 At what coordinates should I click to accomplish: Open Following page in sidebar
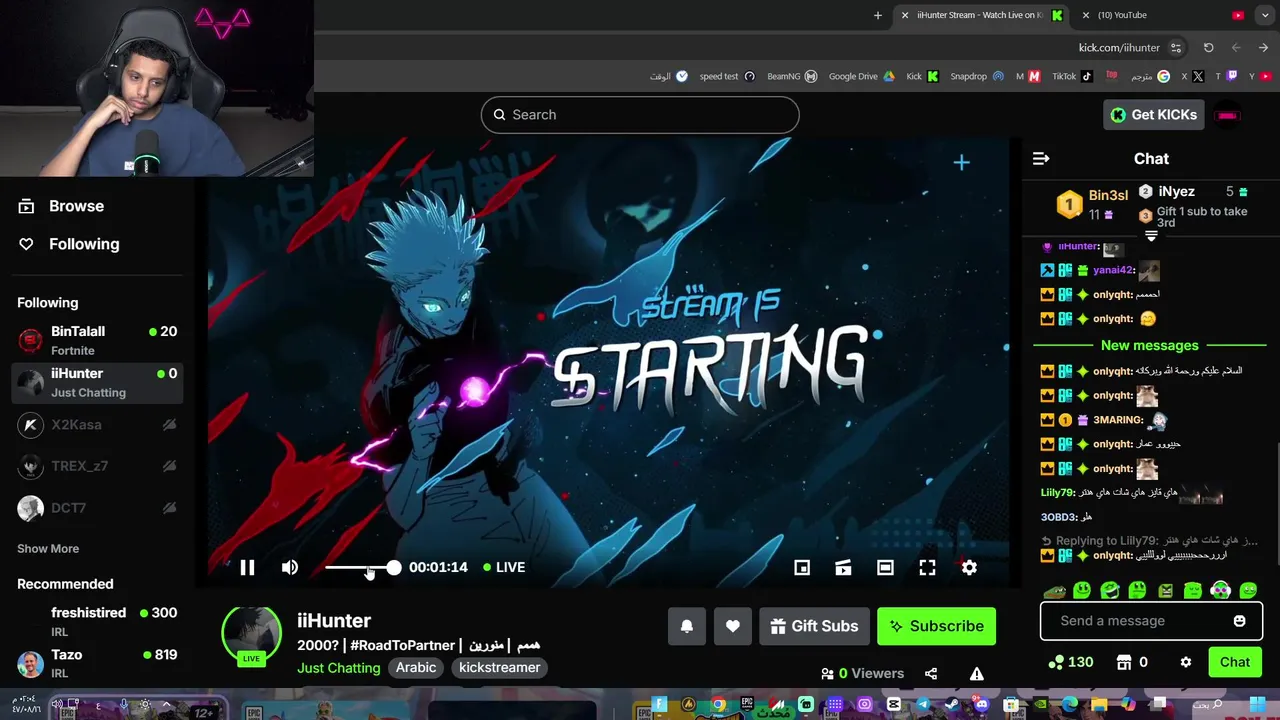pyautogui.click(x=69, y=244)
